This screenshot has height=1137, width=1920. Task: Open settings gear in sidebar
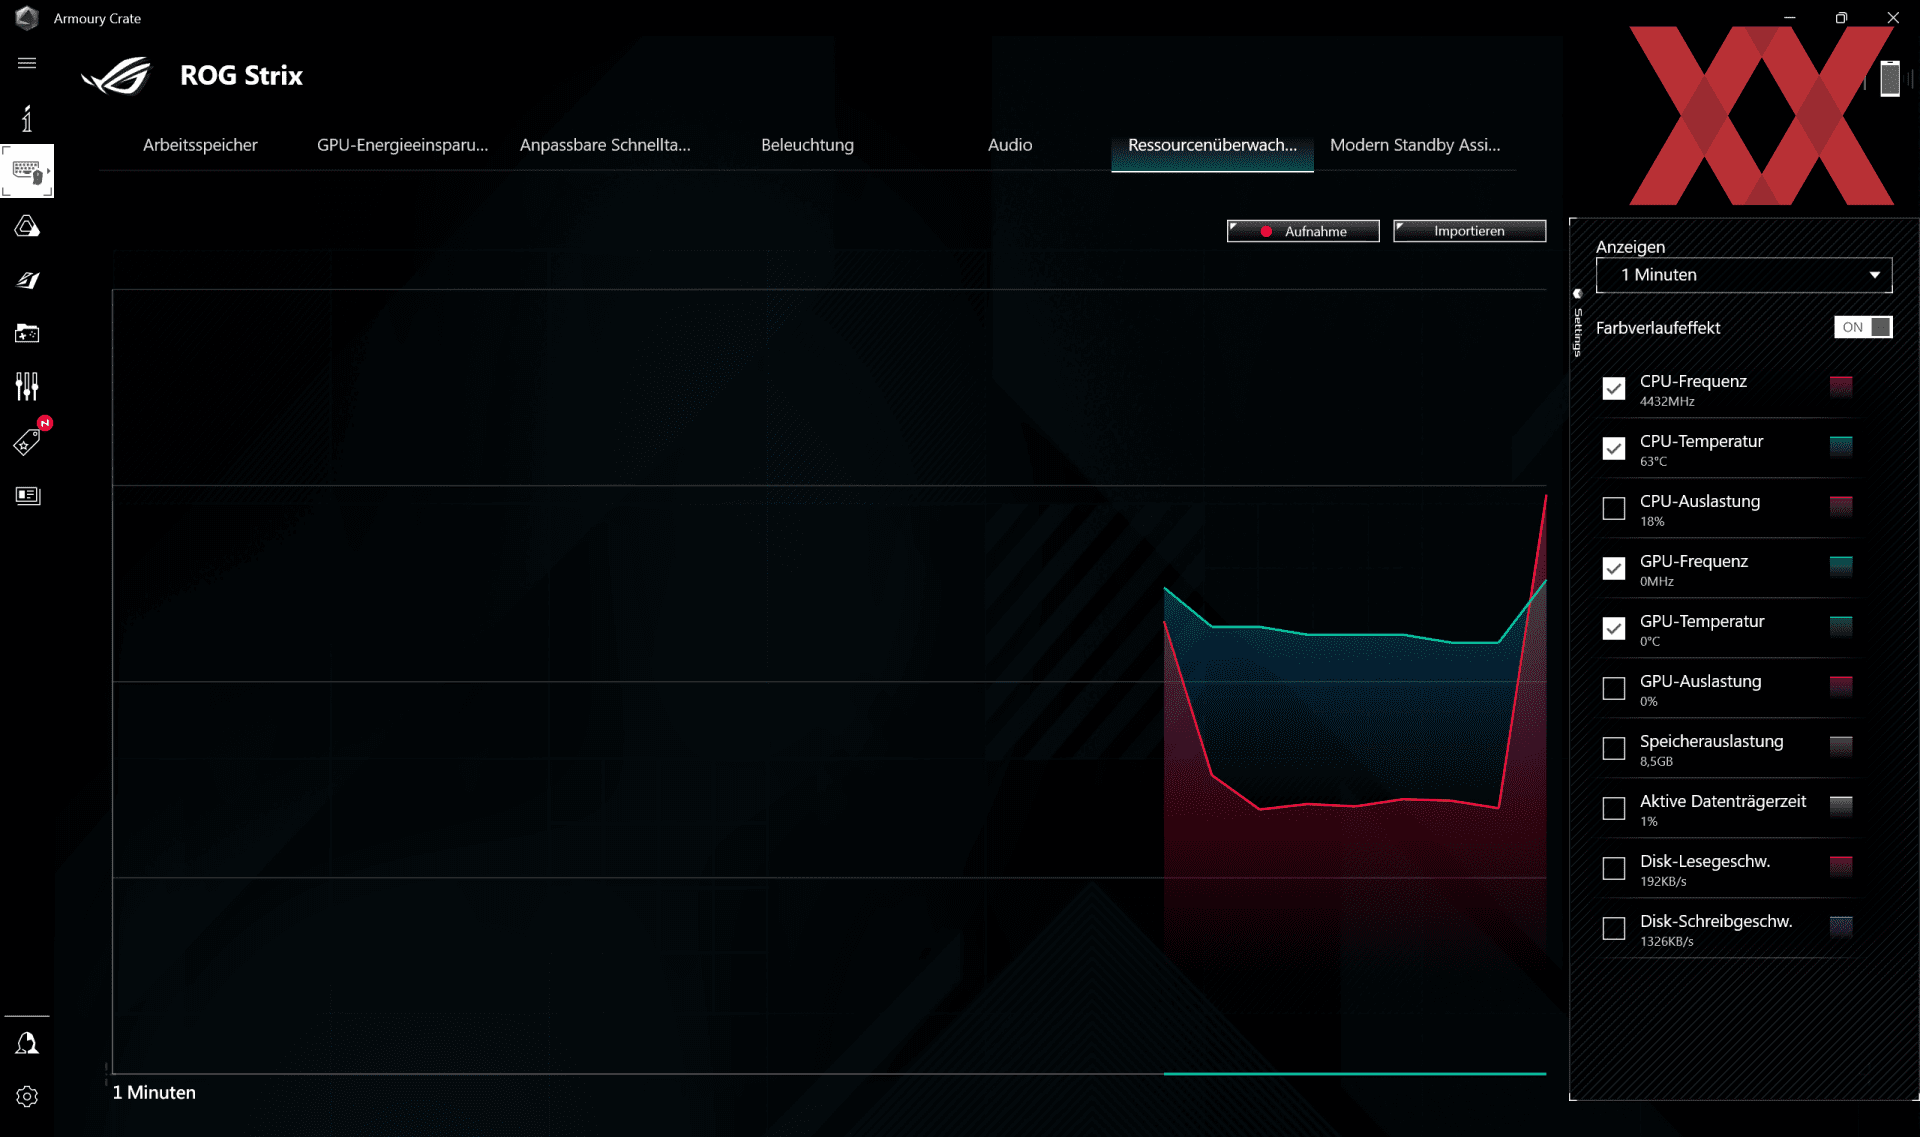click(x=27, y=1097)
